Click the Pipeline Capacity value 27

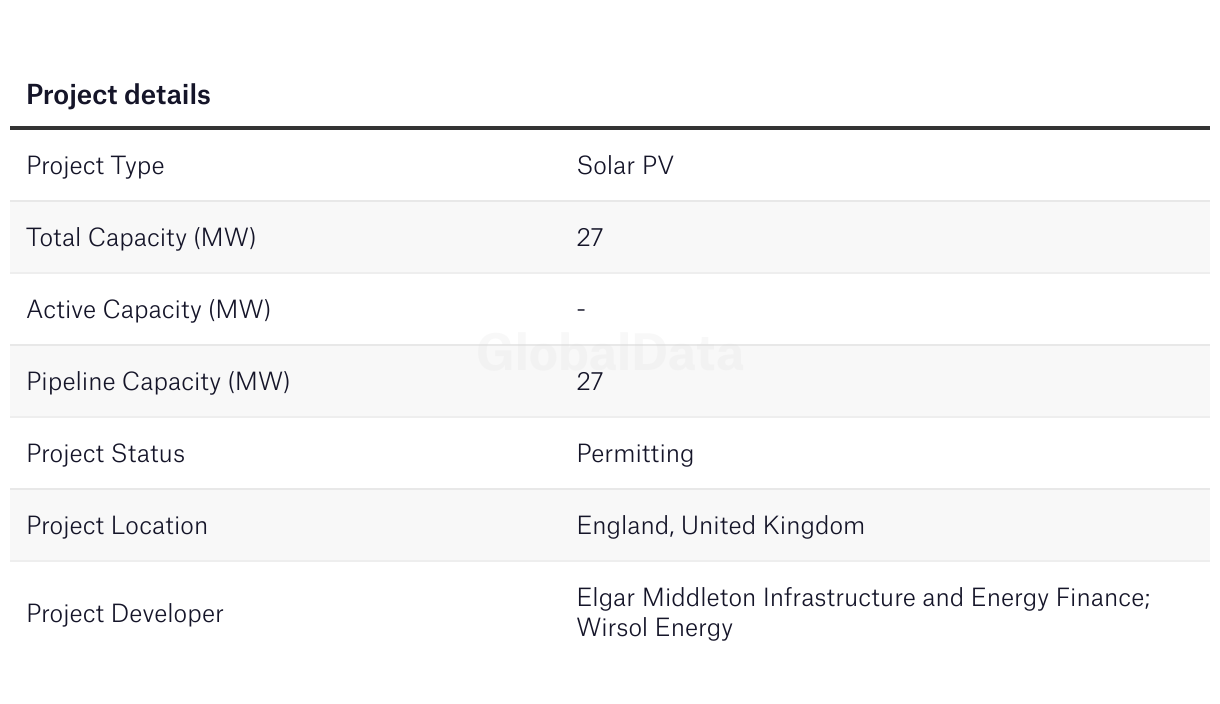(x=590, y=382)
